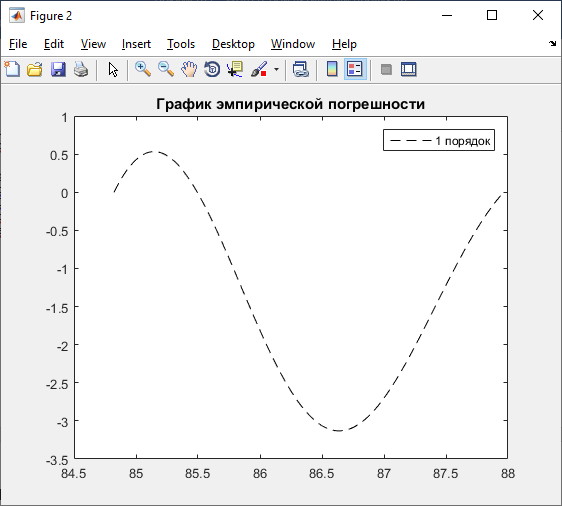
Task: Open the Window menu
Action: (x=293, y=44)
